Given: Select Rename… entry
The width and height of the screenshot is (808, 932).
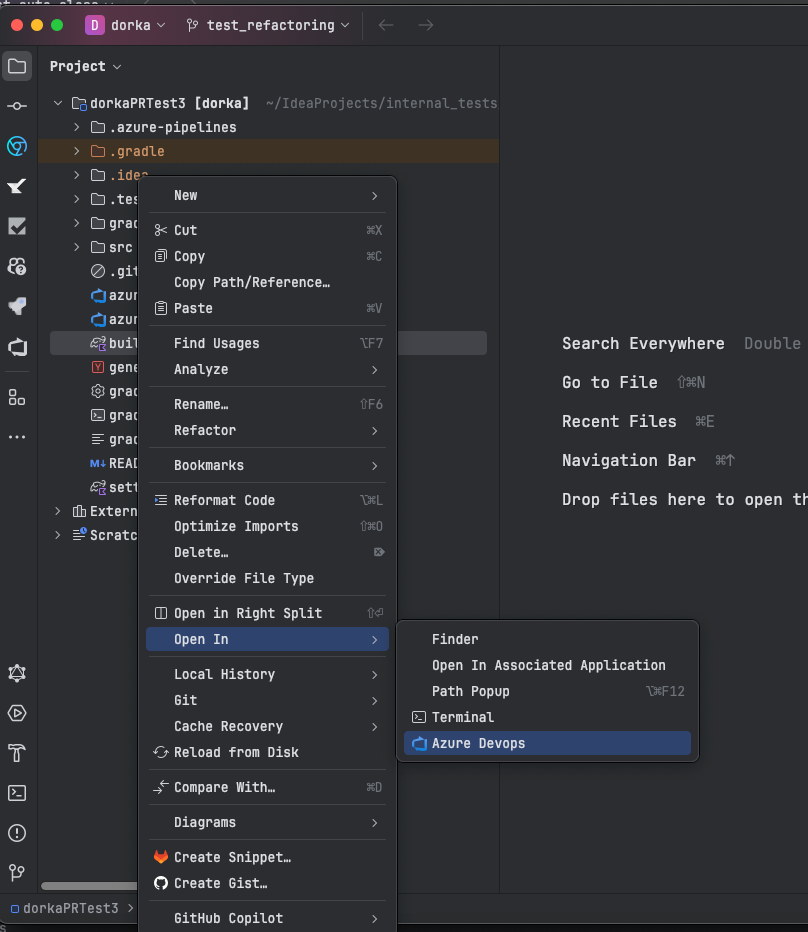Looking at the screenshot, I should (267, 404).
